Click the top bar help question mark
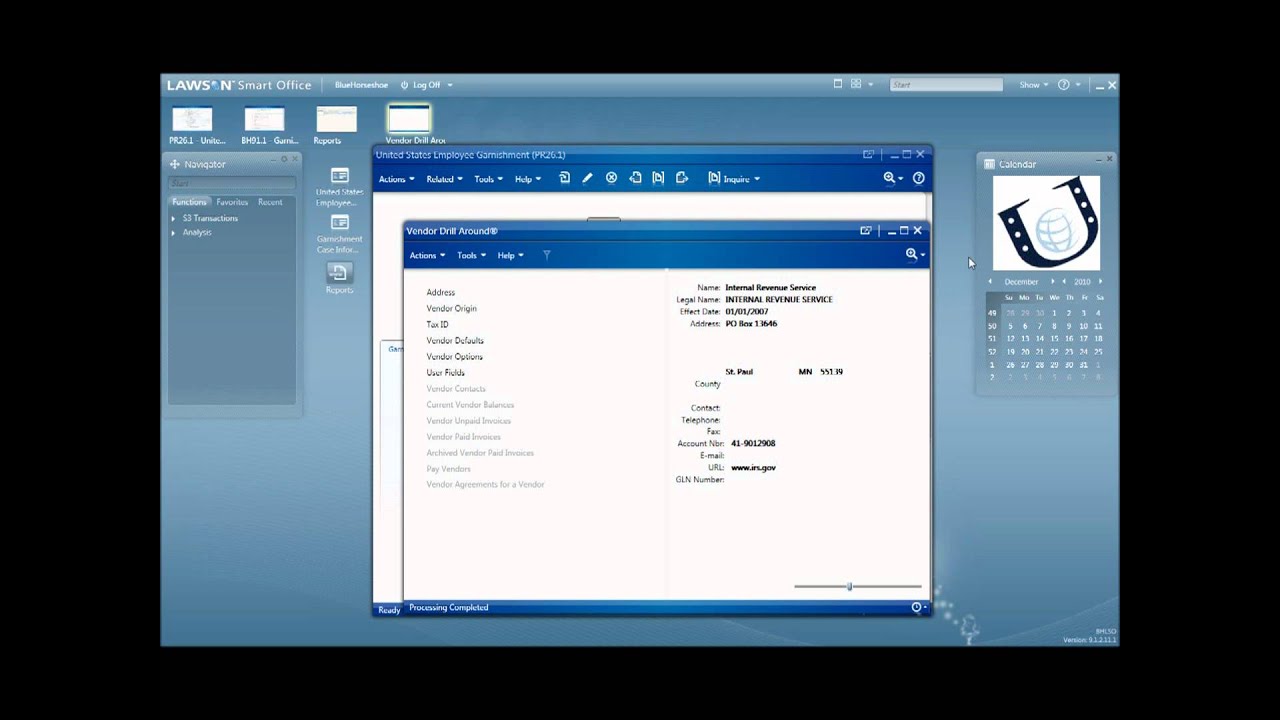 pyautogui.click(x=1063, y=85)
